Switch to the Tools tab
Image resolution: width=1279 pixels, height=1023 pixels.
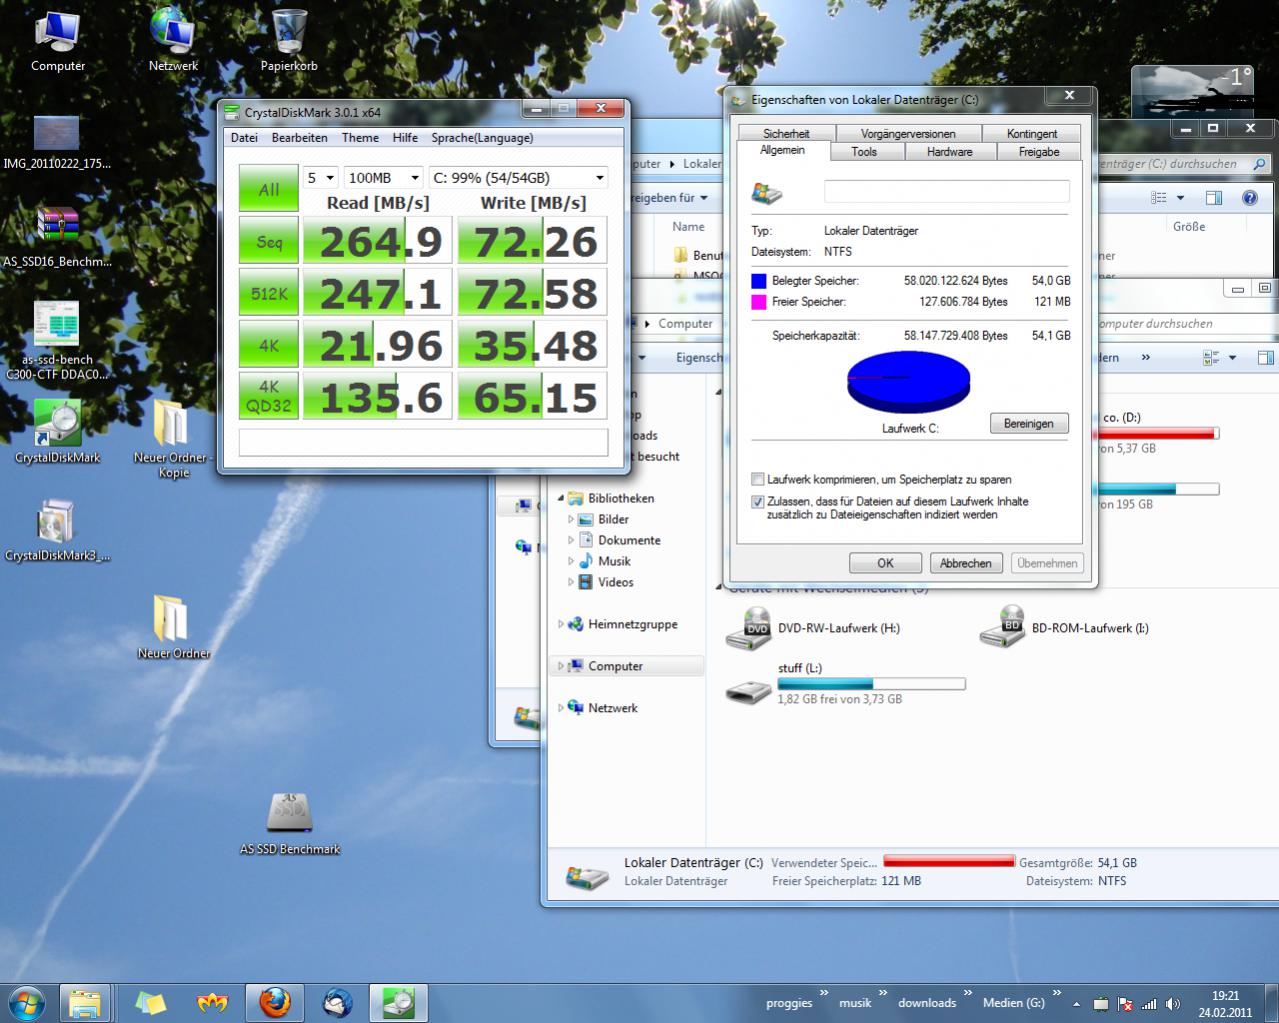point(864,152)
